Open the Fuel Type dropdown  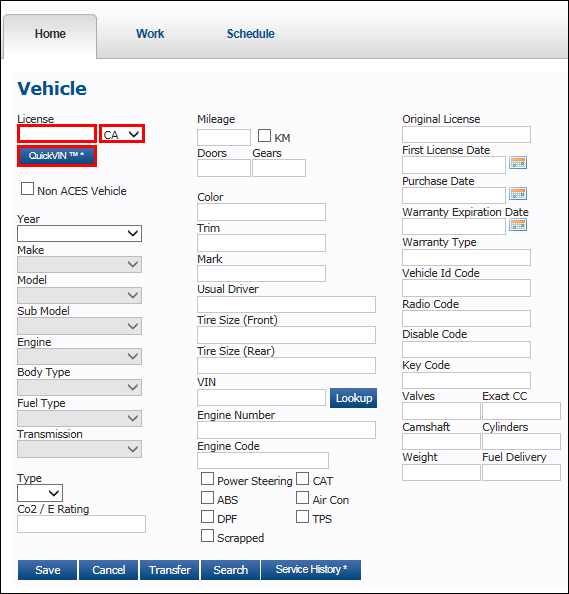pos(80,418)
